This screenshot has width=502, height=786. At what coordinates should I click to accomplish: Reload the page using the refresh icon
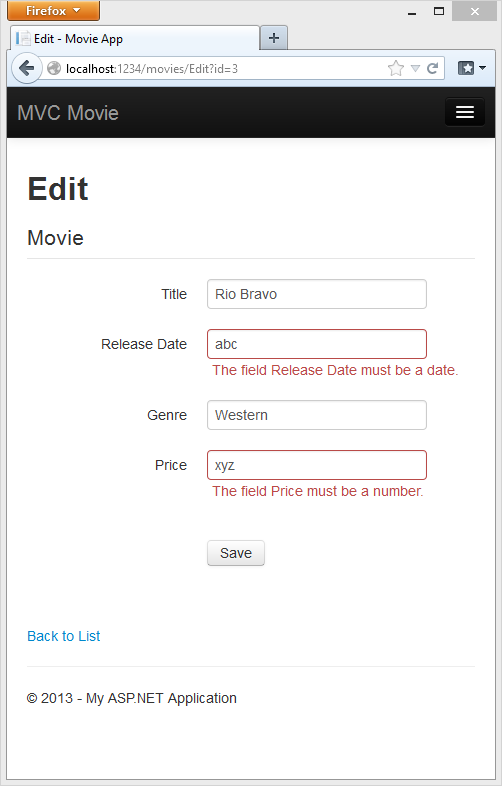click(x=432, y=68)
